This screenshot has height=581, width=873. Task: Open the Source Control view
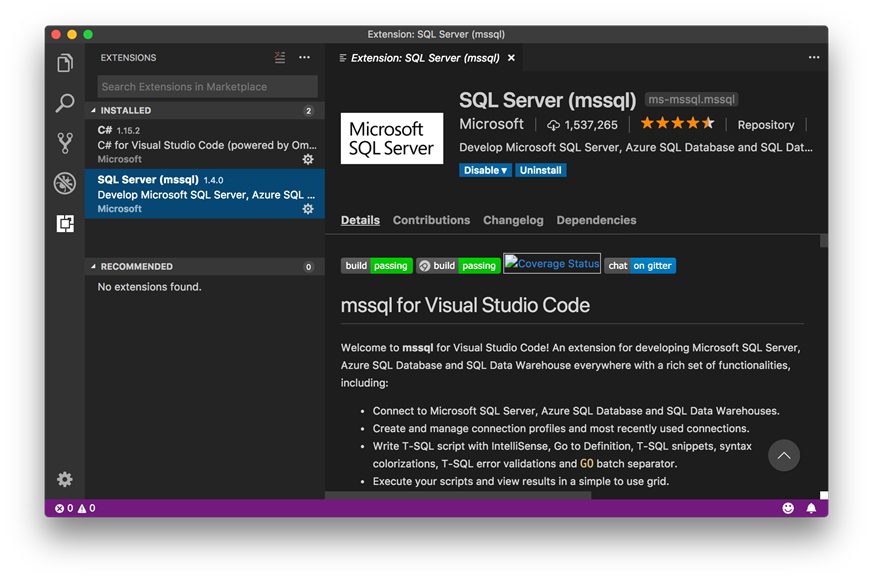tap(65, 143)
